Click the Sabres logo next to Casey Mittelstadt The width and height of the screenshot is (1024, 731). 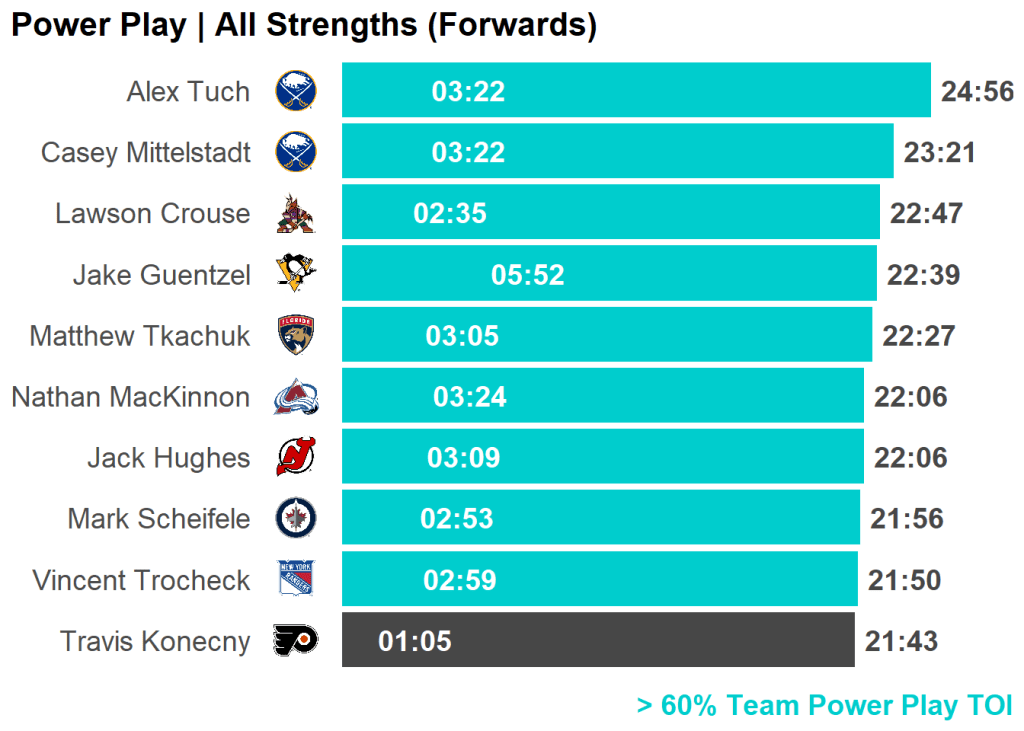296,152
